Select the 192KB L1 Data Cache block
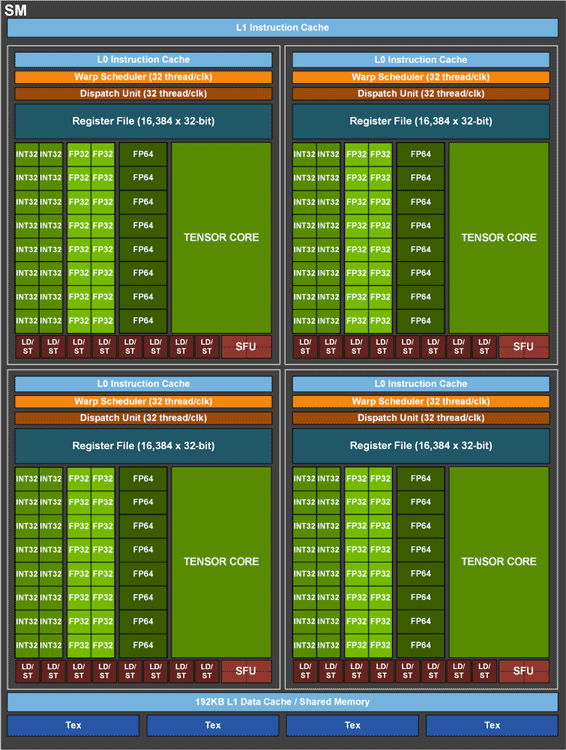This screenshot has width=566, height=750. [282, 702]
